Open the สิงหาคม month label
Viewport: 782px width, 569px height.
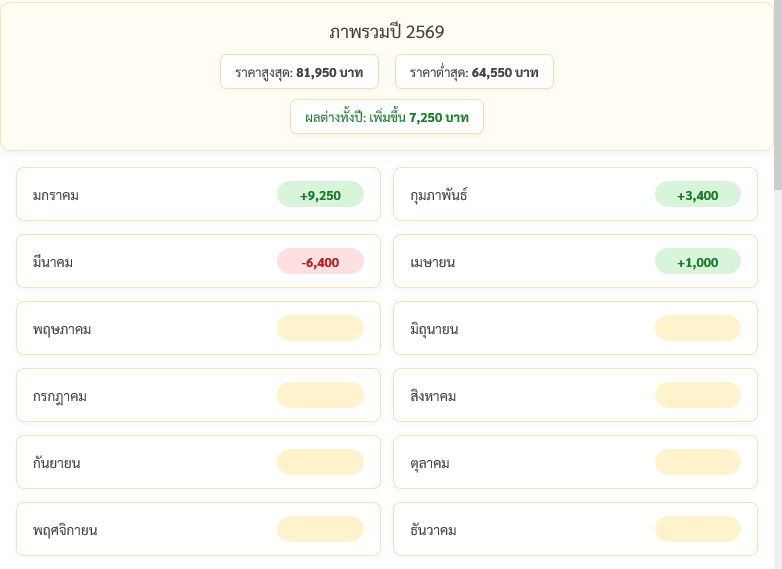(x=433, y=396)
